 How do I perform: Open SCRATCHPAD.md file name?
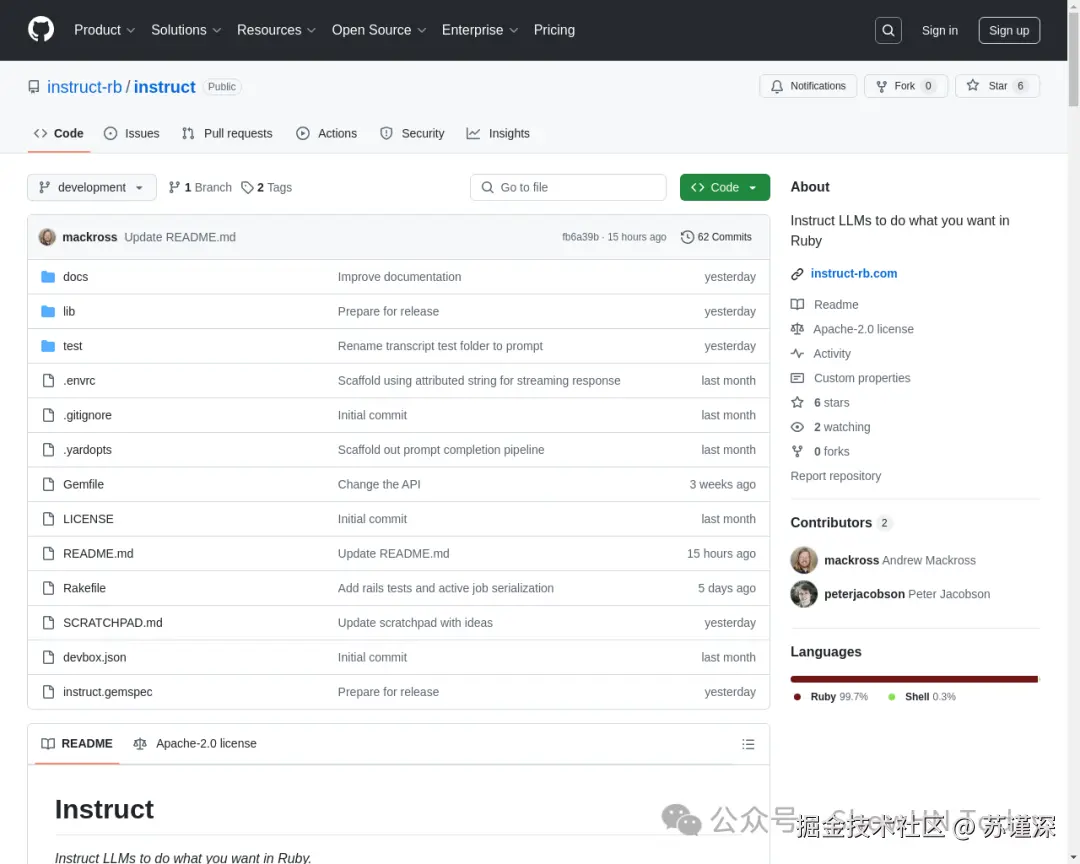[x=113, y=622]
